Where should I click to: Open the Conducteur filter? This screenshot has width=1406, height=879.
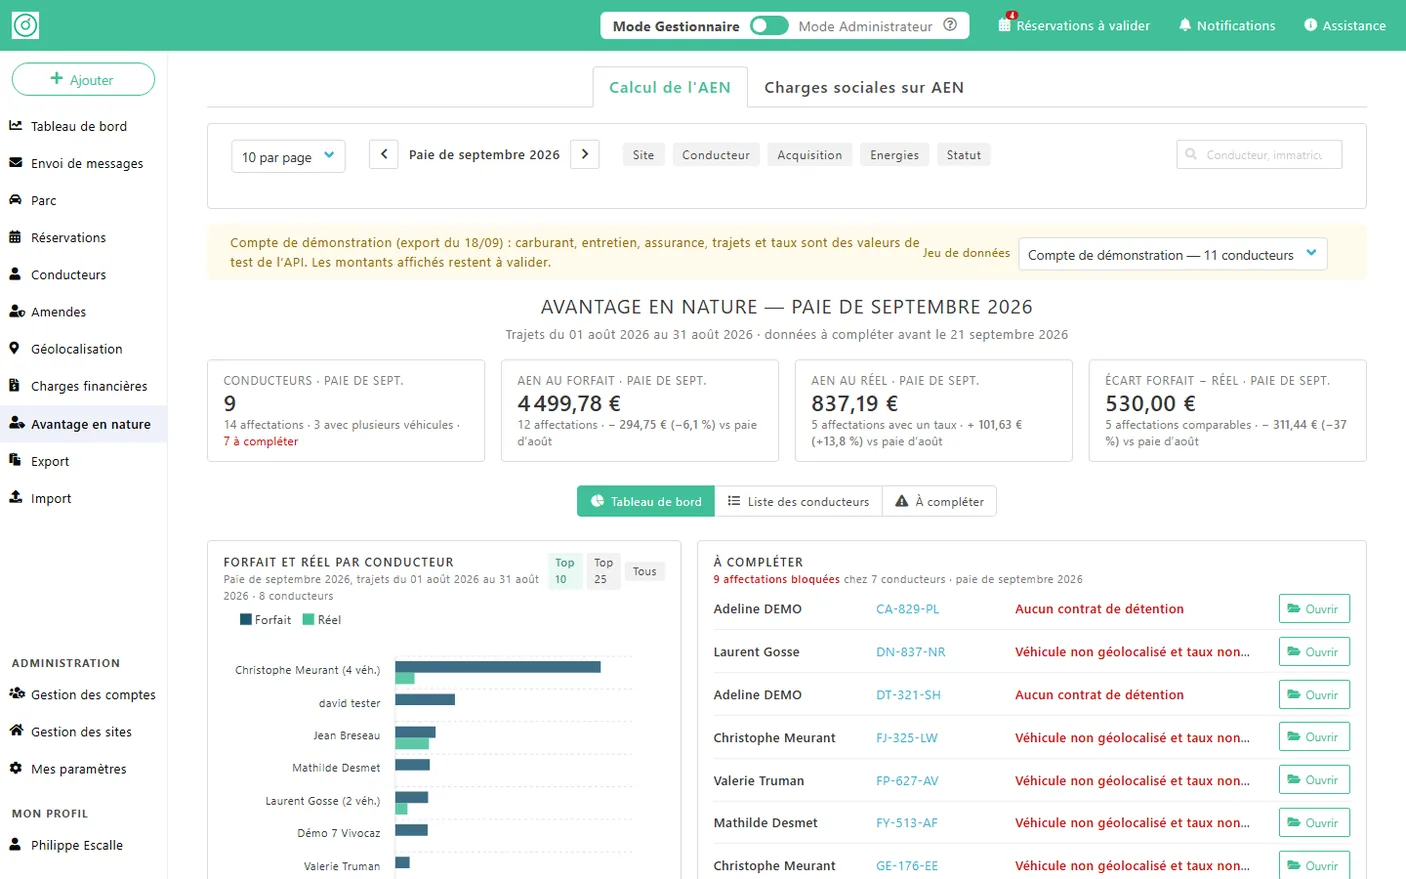(716, 155)
